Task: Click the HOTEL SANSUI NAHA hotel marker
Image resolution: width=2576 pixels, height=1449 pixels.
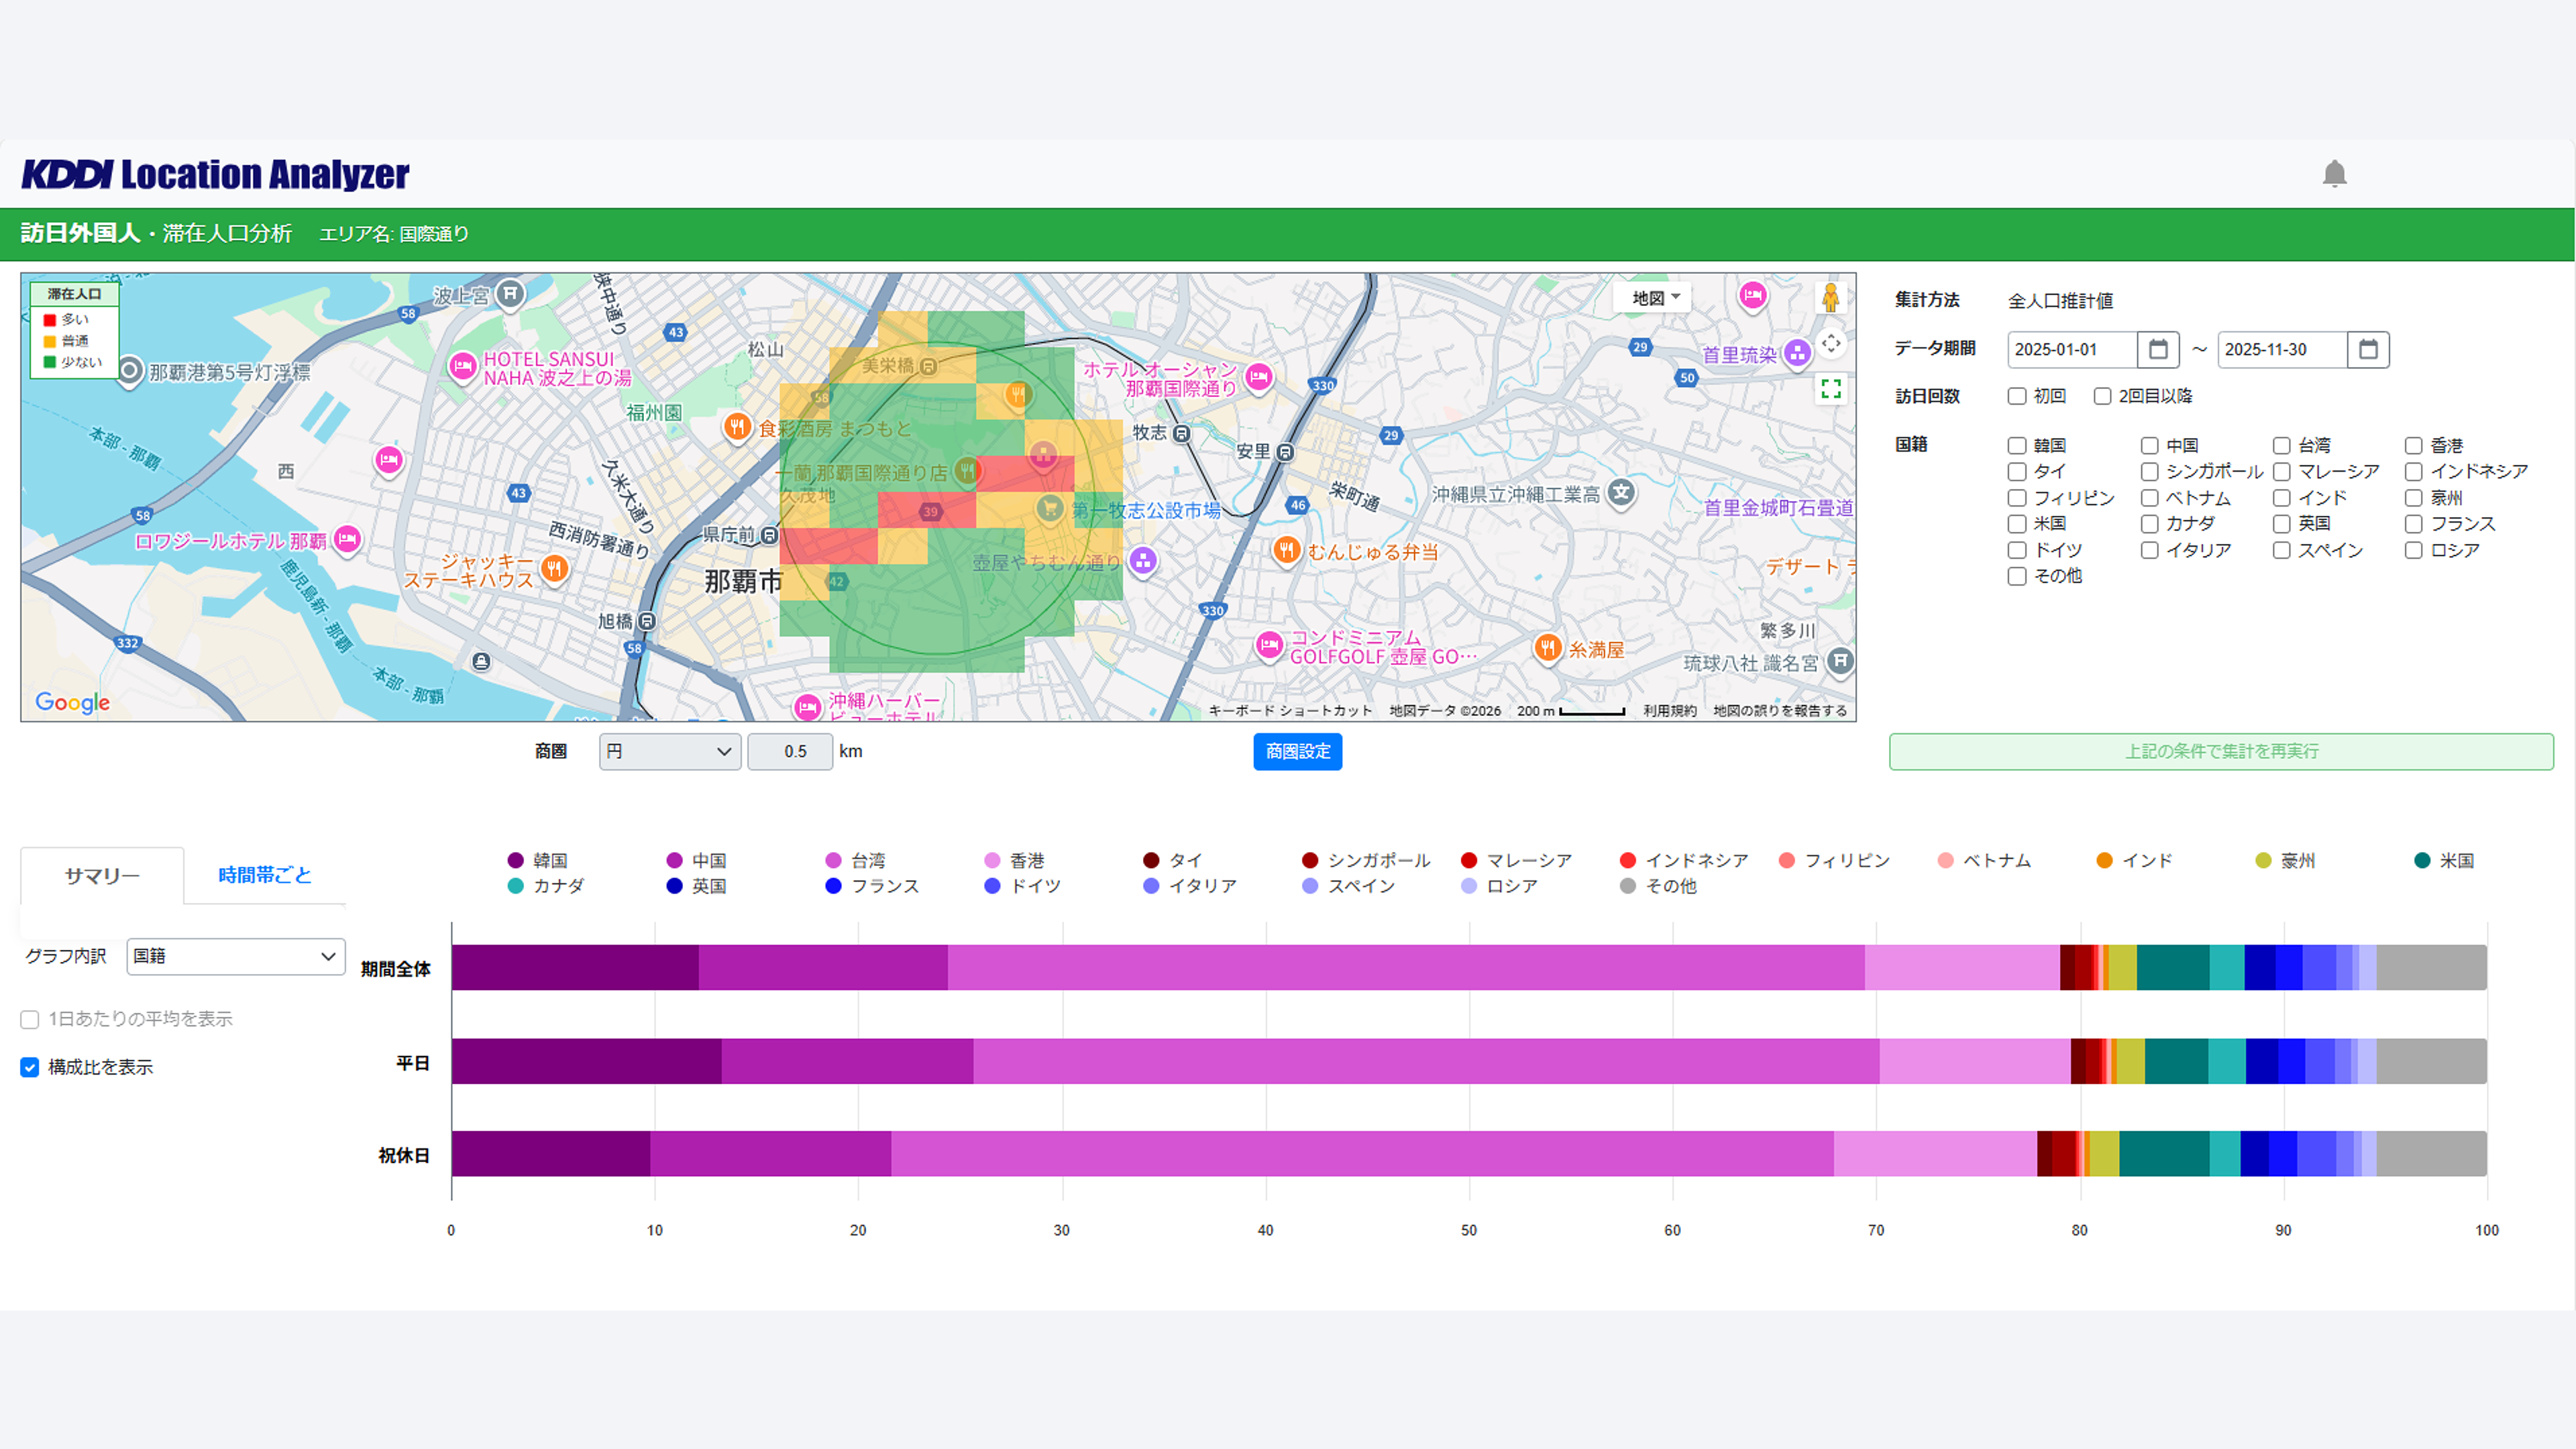Action: (462, 366)
